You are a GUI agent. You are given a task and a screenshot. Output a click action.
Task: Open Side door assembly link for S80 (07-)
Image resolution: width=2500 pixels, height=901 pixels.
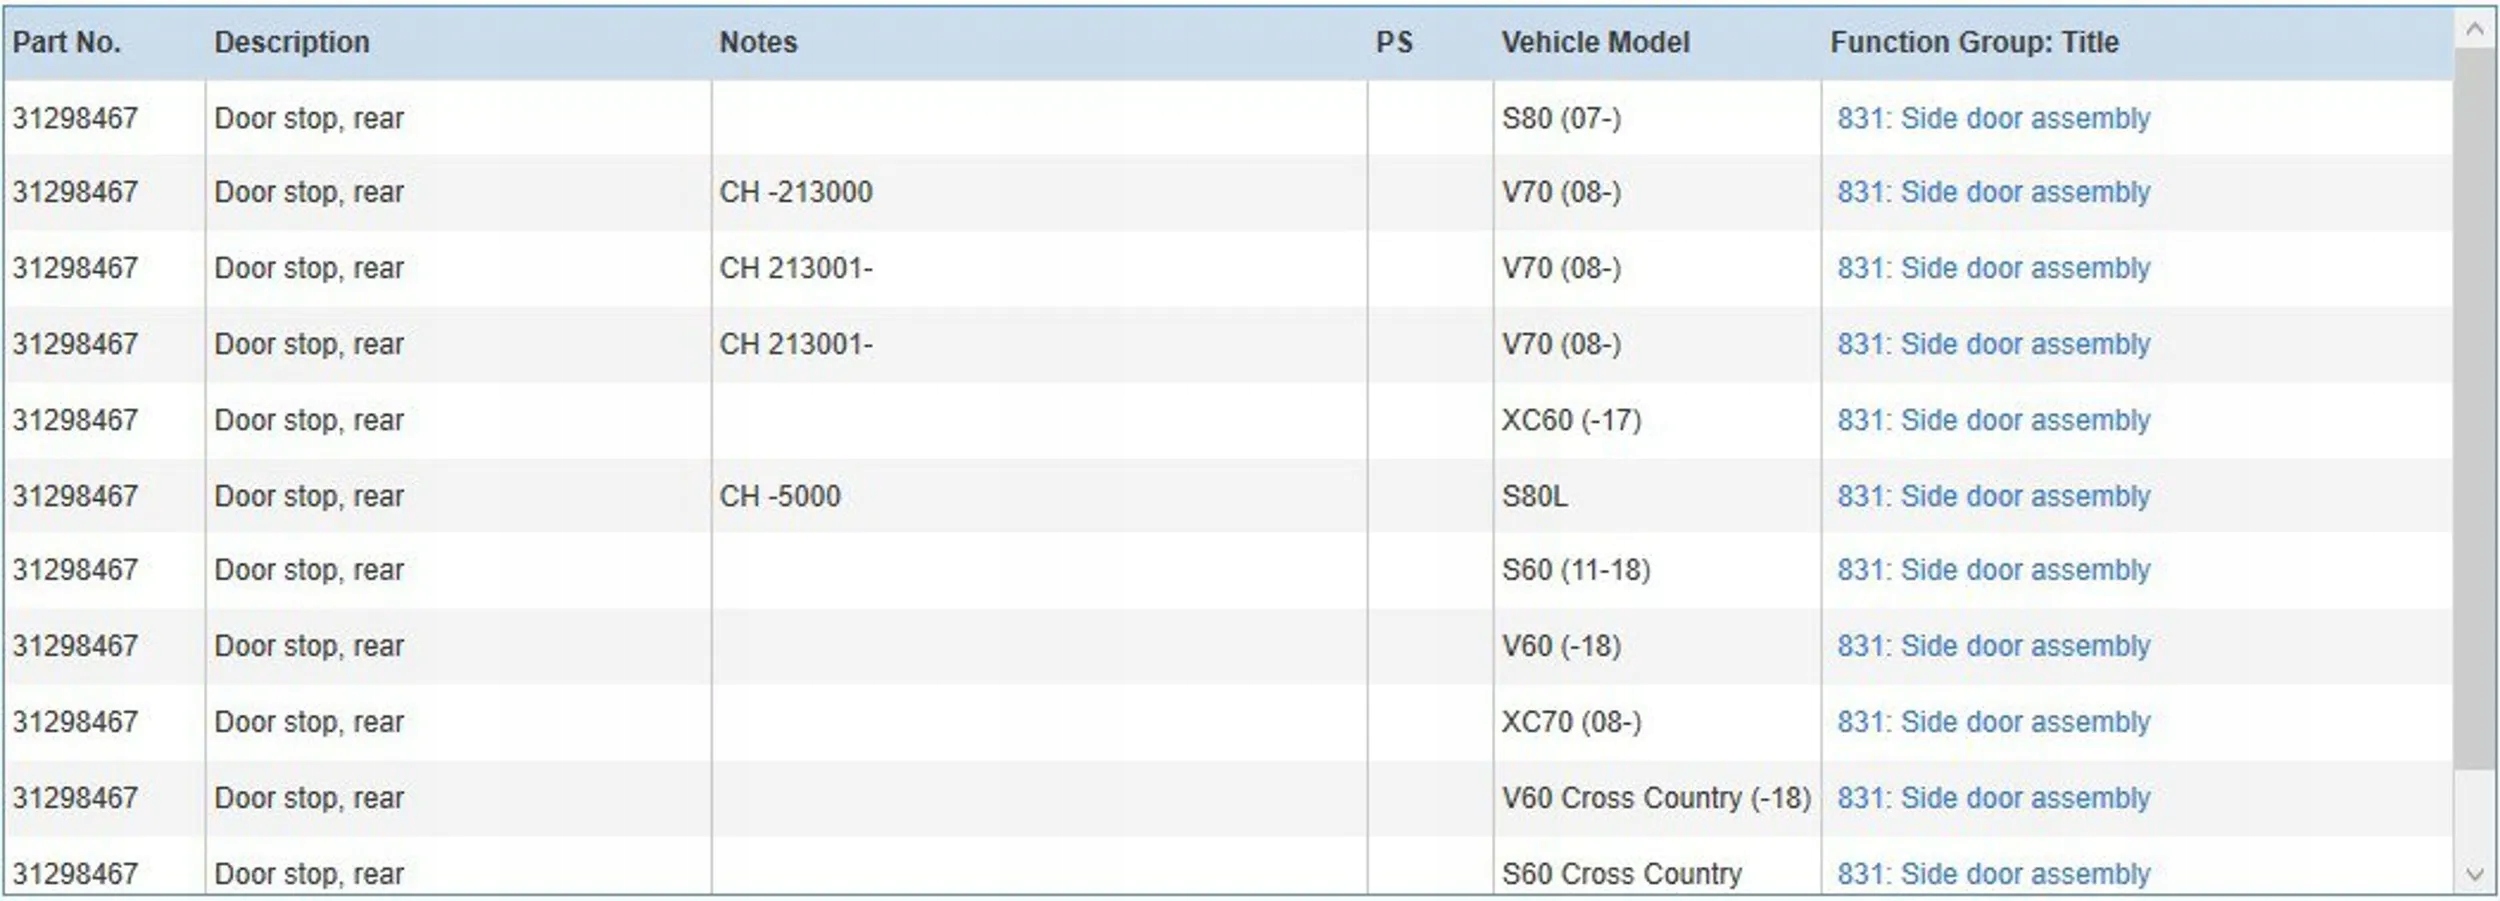(1993, 118)
